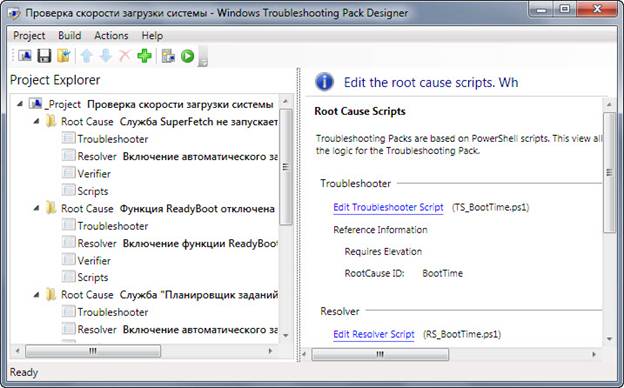The height and width of the screenshot is (388, 624).
Task: Select Troubleshooter under SuperFetch root cause
Action: [113, 139]
